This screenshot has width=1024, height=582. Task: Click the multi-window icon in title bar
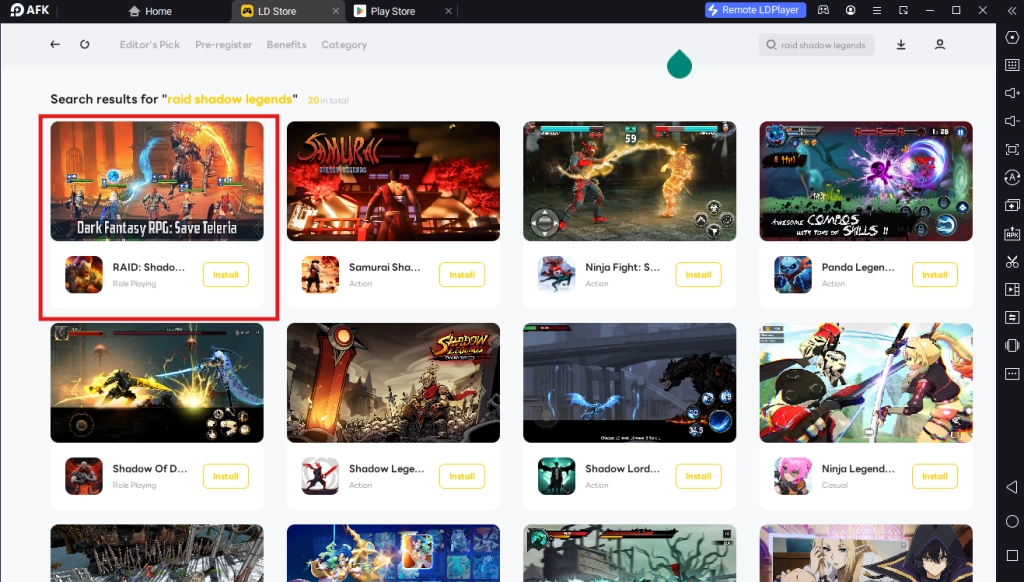pos(904,10)
